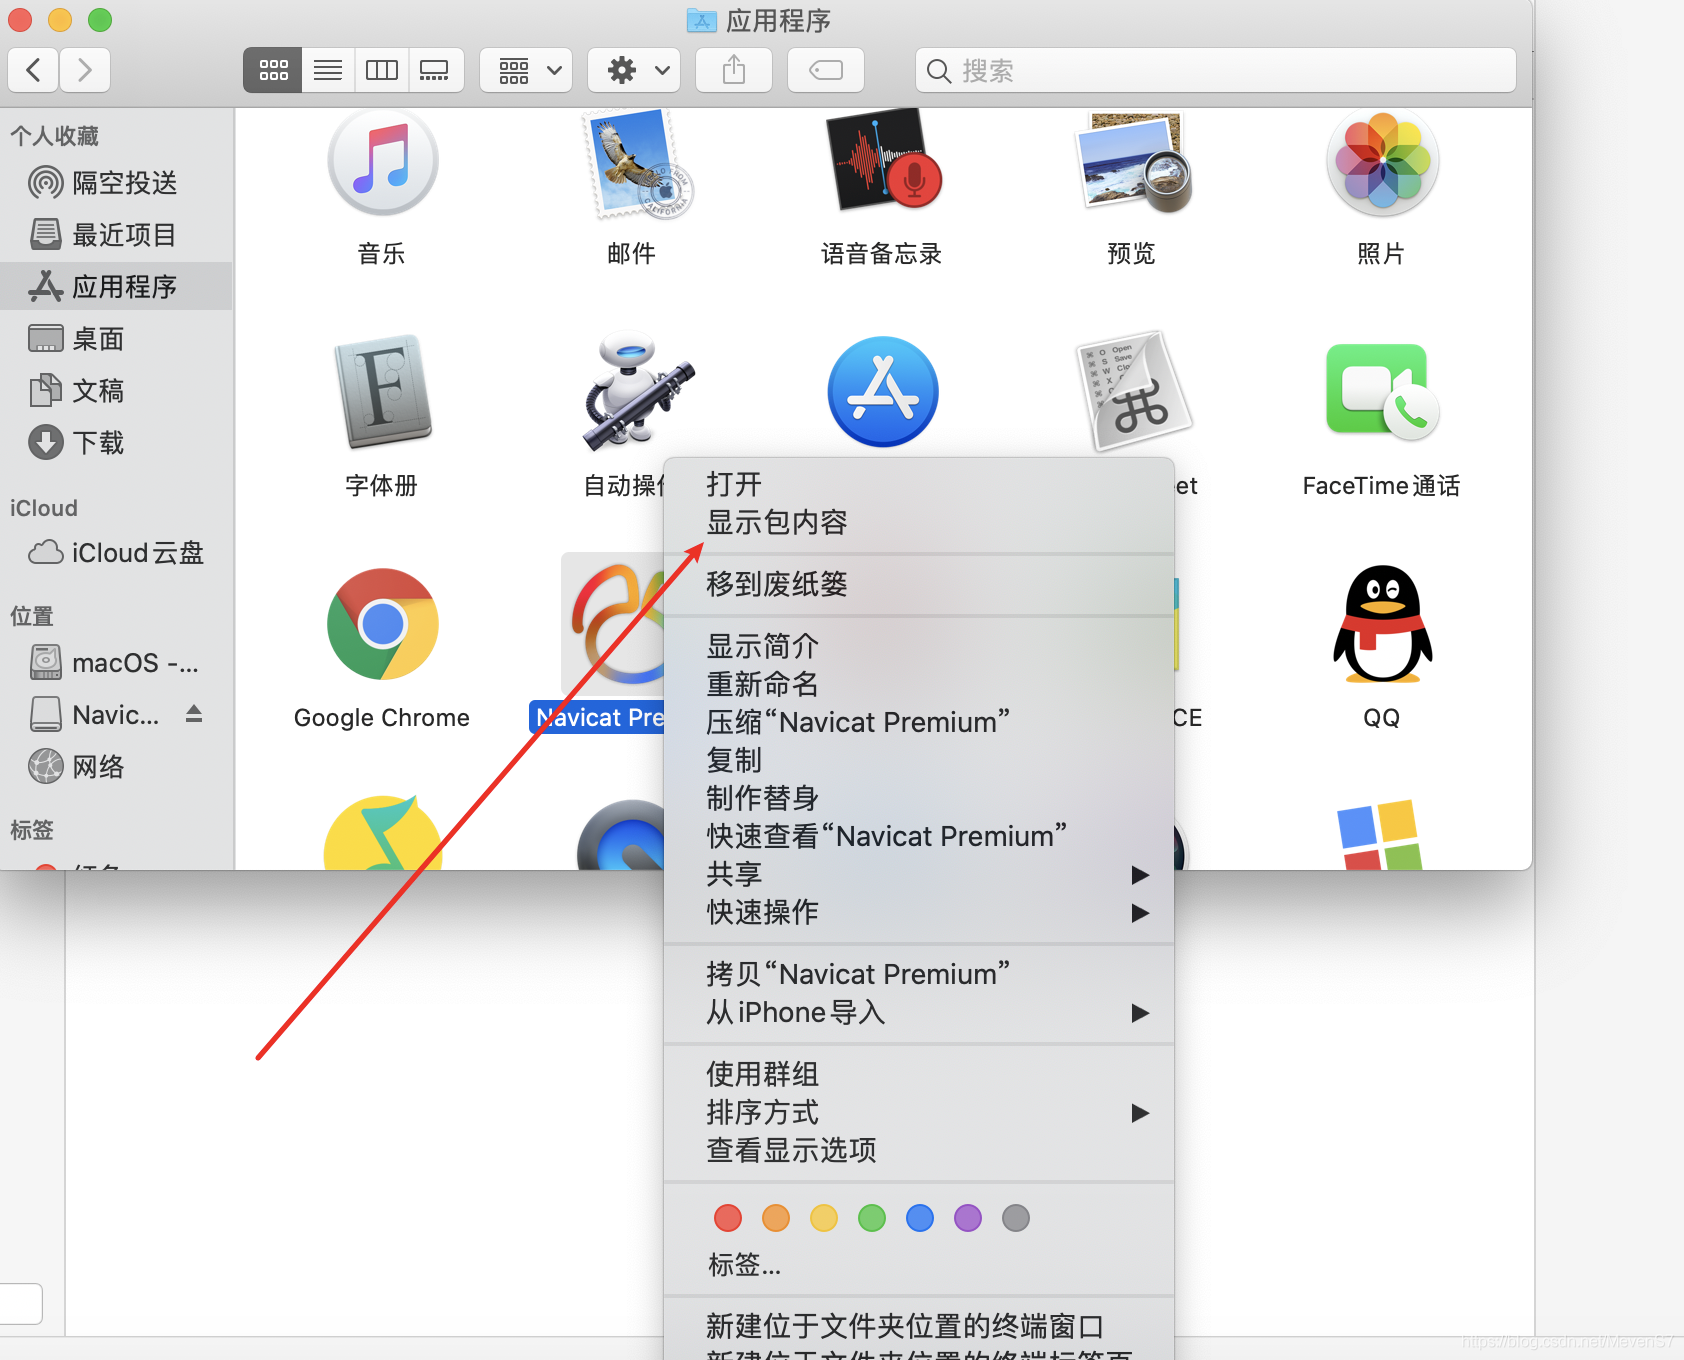Screen dimensions: 1684x1360
Task: Open the gear action menu dropdown
Action: (634, 70)
